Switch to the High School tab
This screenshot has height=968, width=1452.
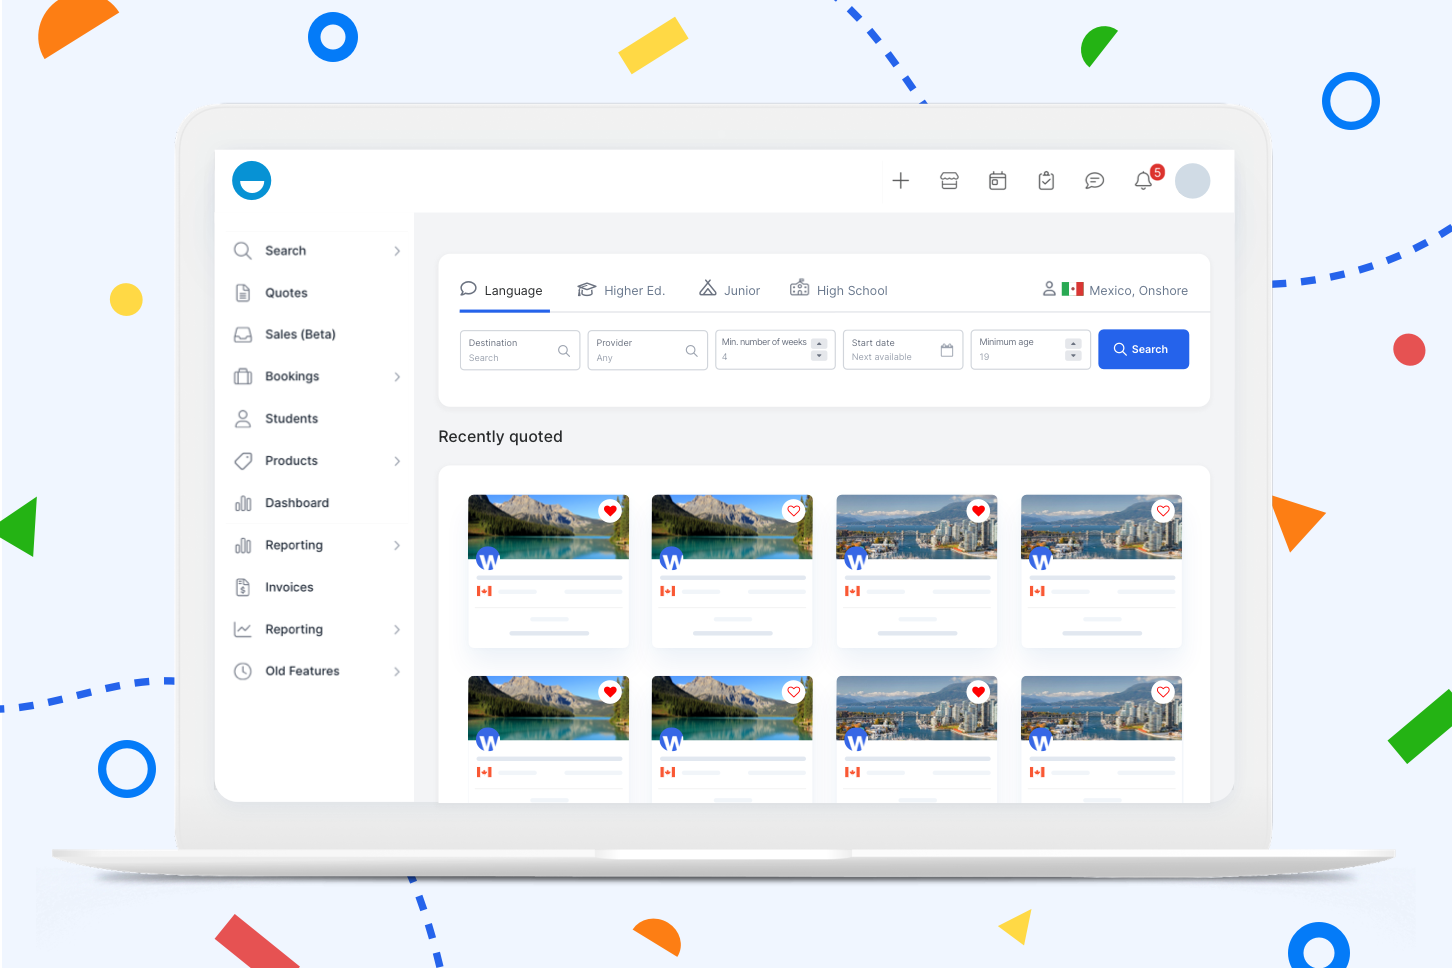839,290
